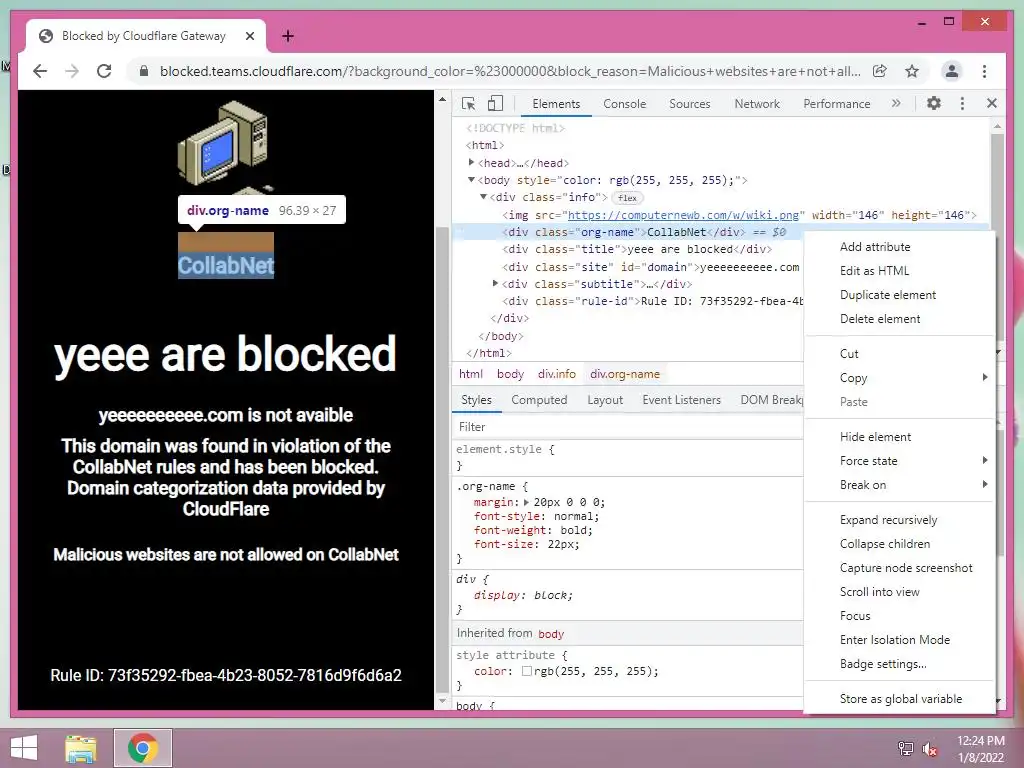Choose Capture node screenshot
This screenshot has height=768, width=1024.
coord(899,568)
